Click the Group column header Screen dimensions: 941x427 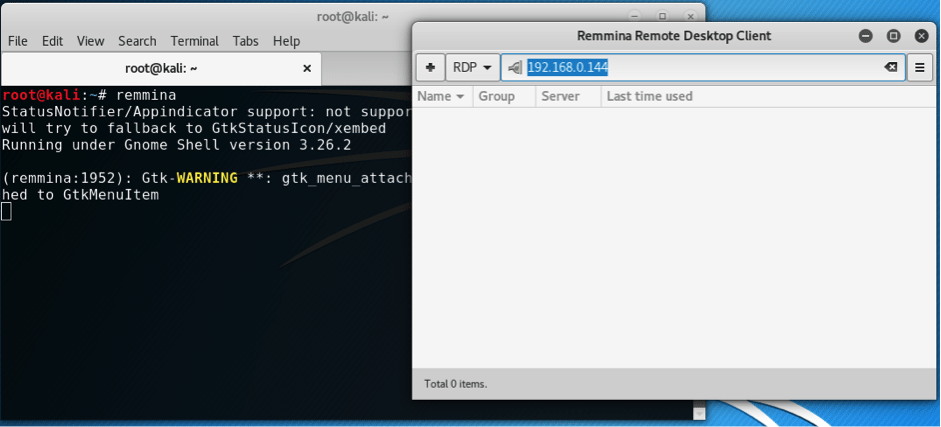(496, 96)
